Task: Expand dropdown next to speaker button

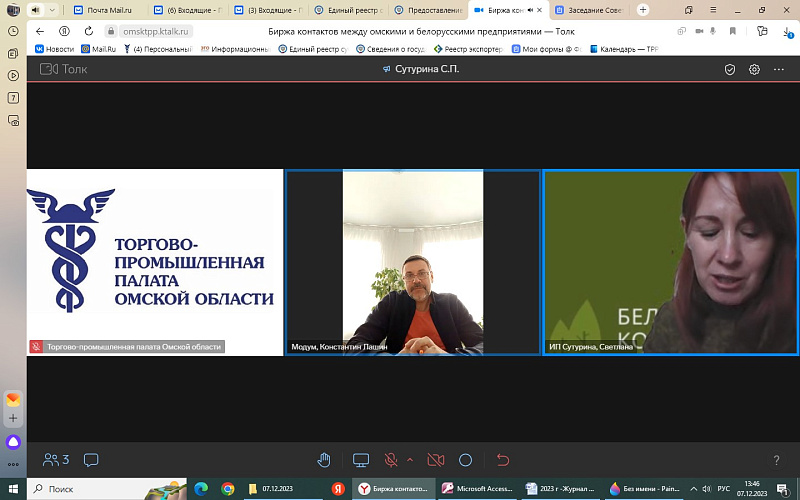Action: click(52, 10)
